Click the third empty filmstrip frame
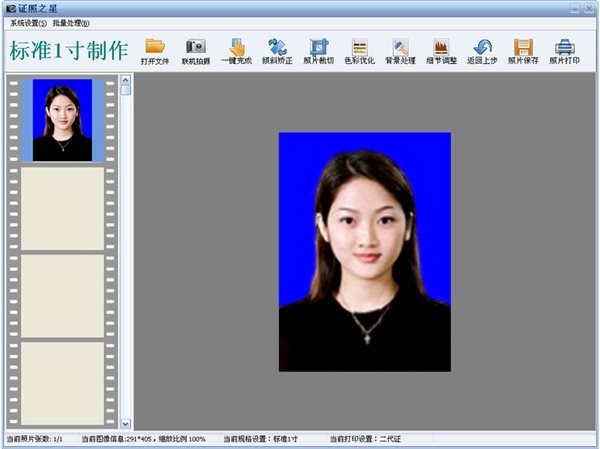600x449 pixels. [62, 382]
